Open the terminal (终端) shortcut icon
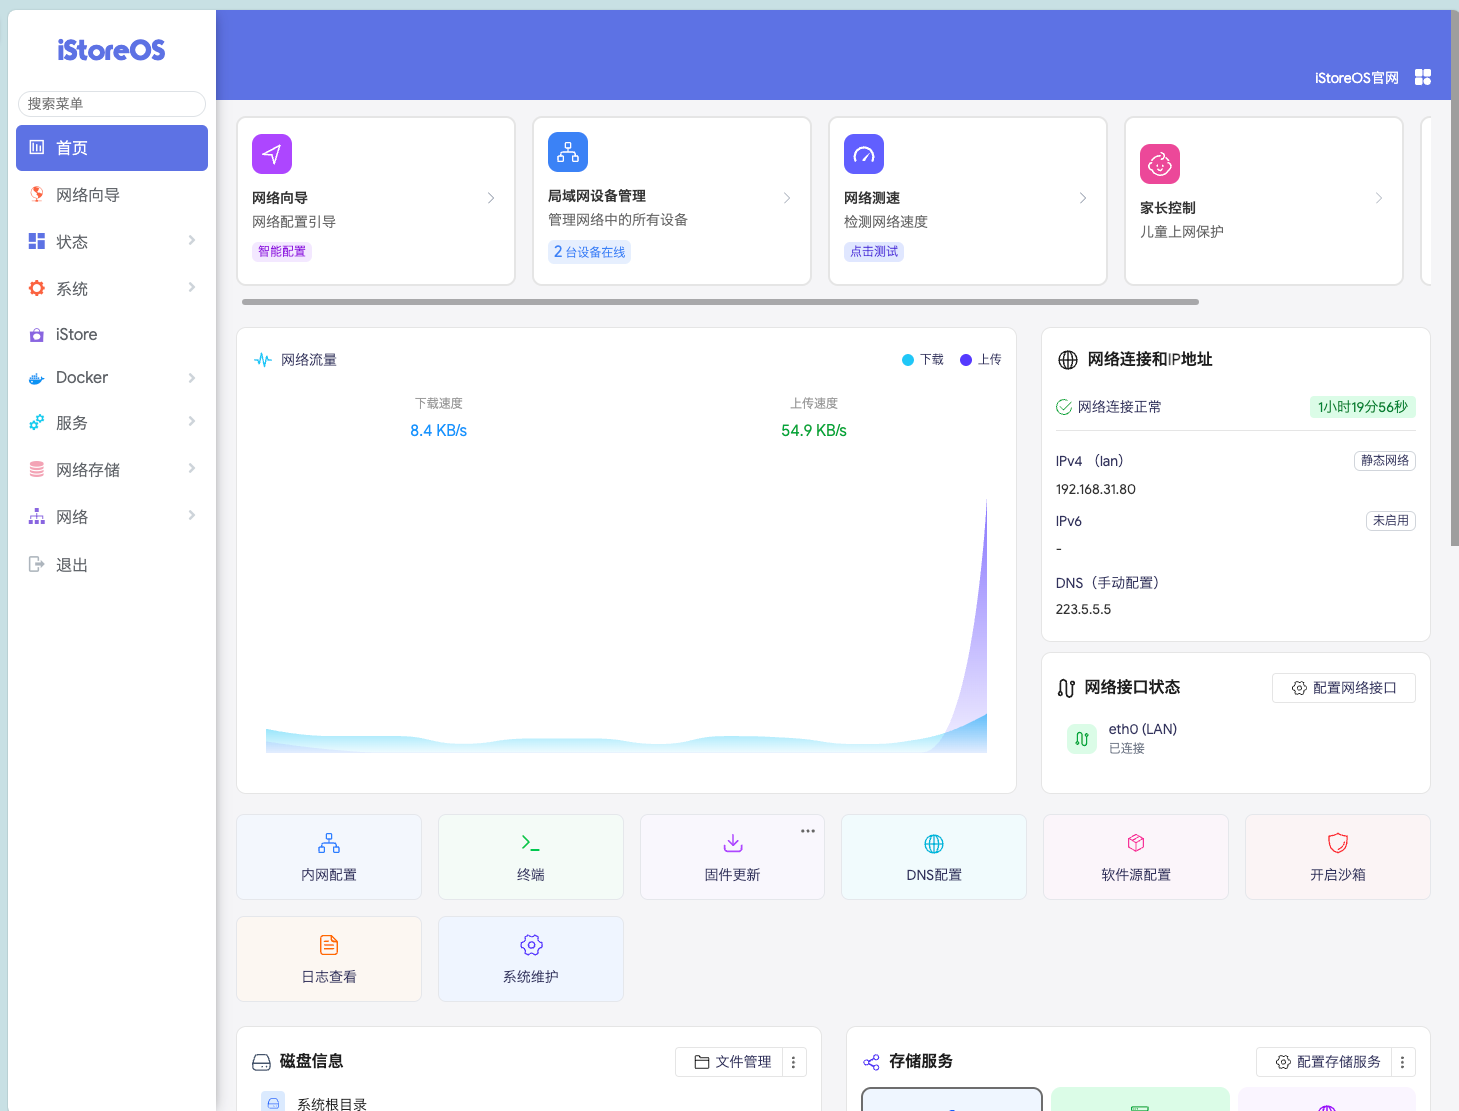Viewport: 1459px width, 1111px height. click(530, 844)
